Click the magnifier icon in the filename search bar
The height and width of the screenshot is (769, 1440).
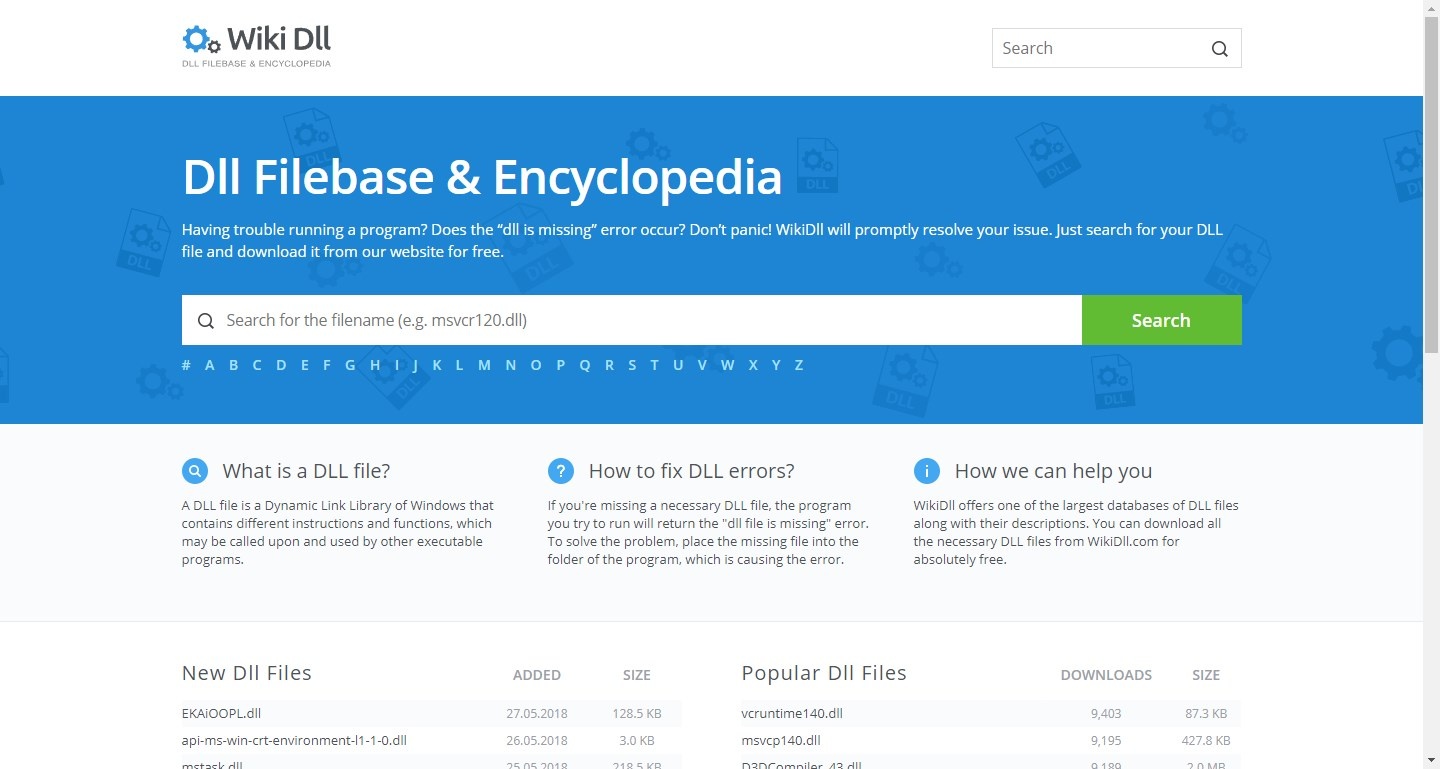[206, 321]
